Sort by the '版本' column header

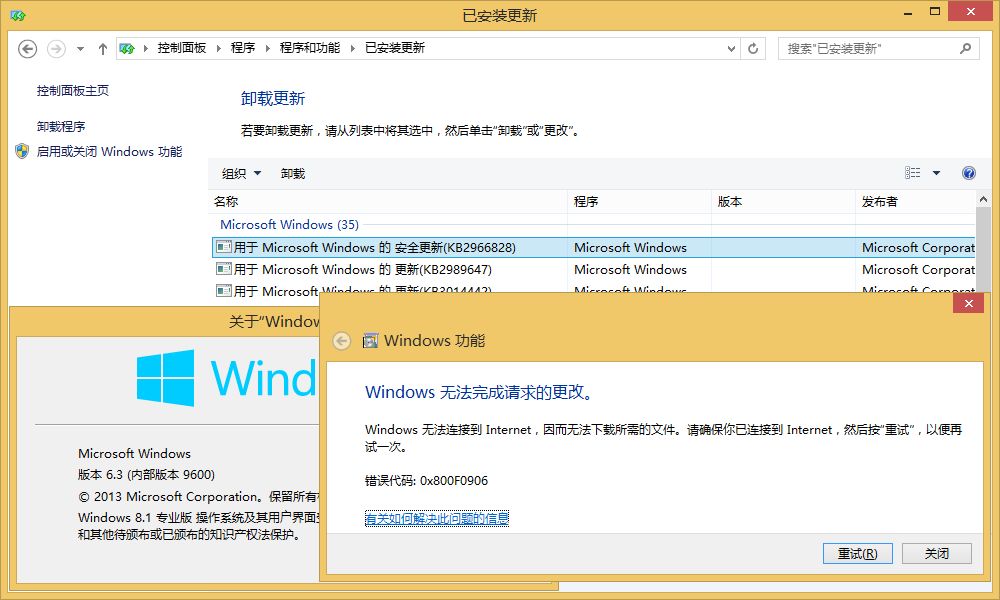click(783, 201)
